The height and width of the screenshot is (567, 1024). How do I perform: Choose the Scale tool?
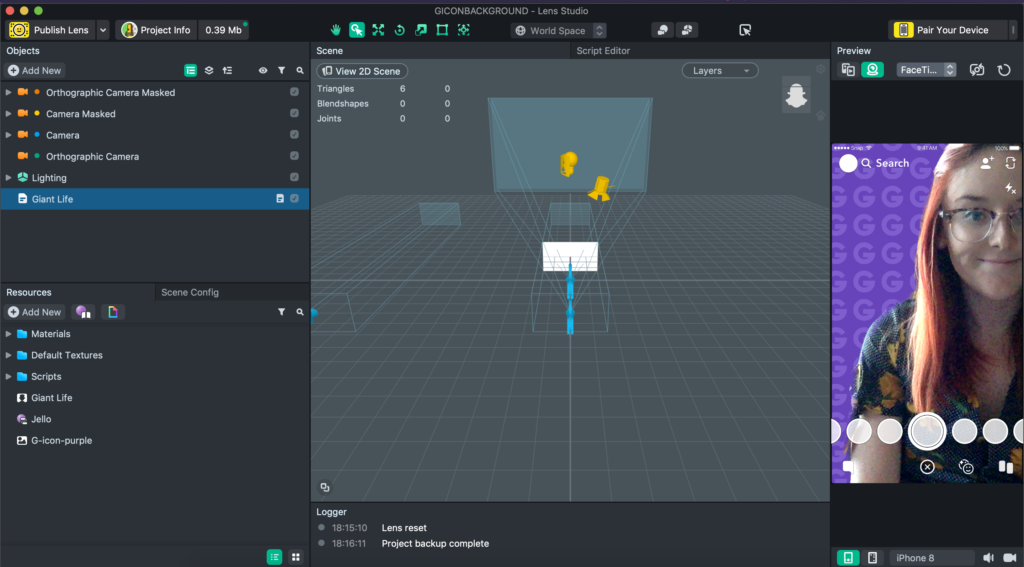pos(421,30)
